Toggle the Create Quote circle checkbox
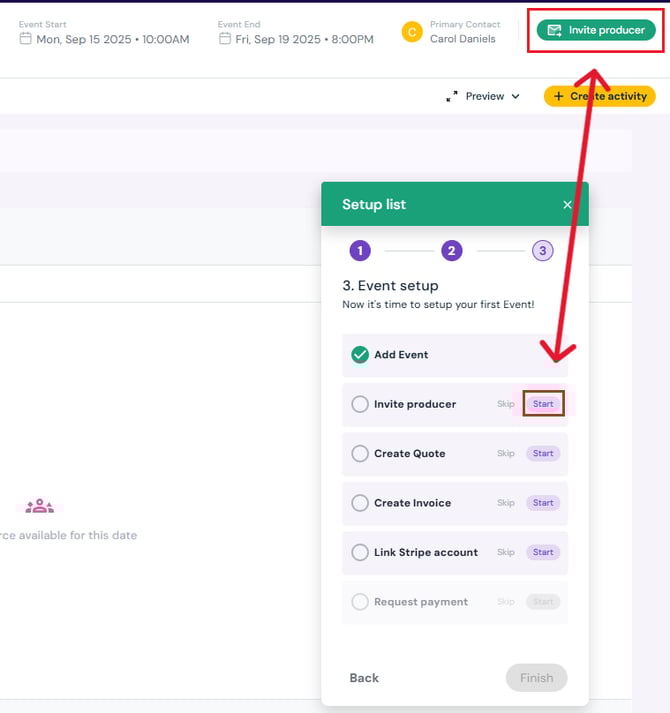Image resolution: width=670 pixels, height=713 pixels. coord(360,453)
